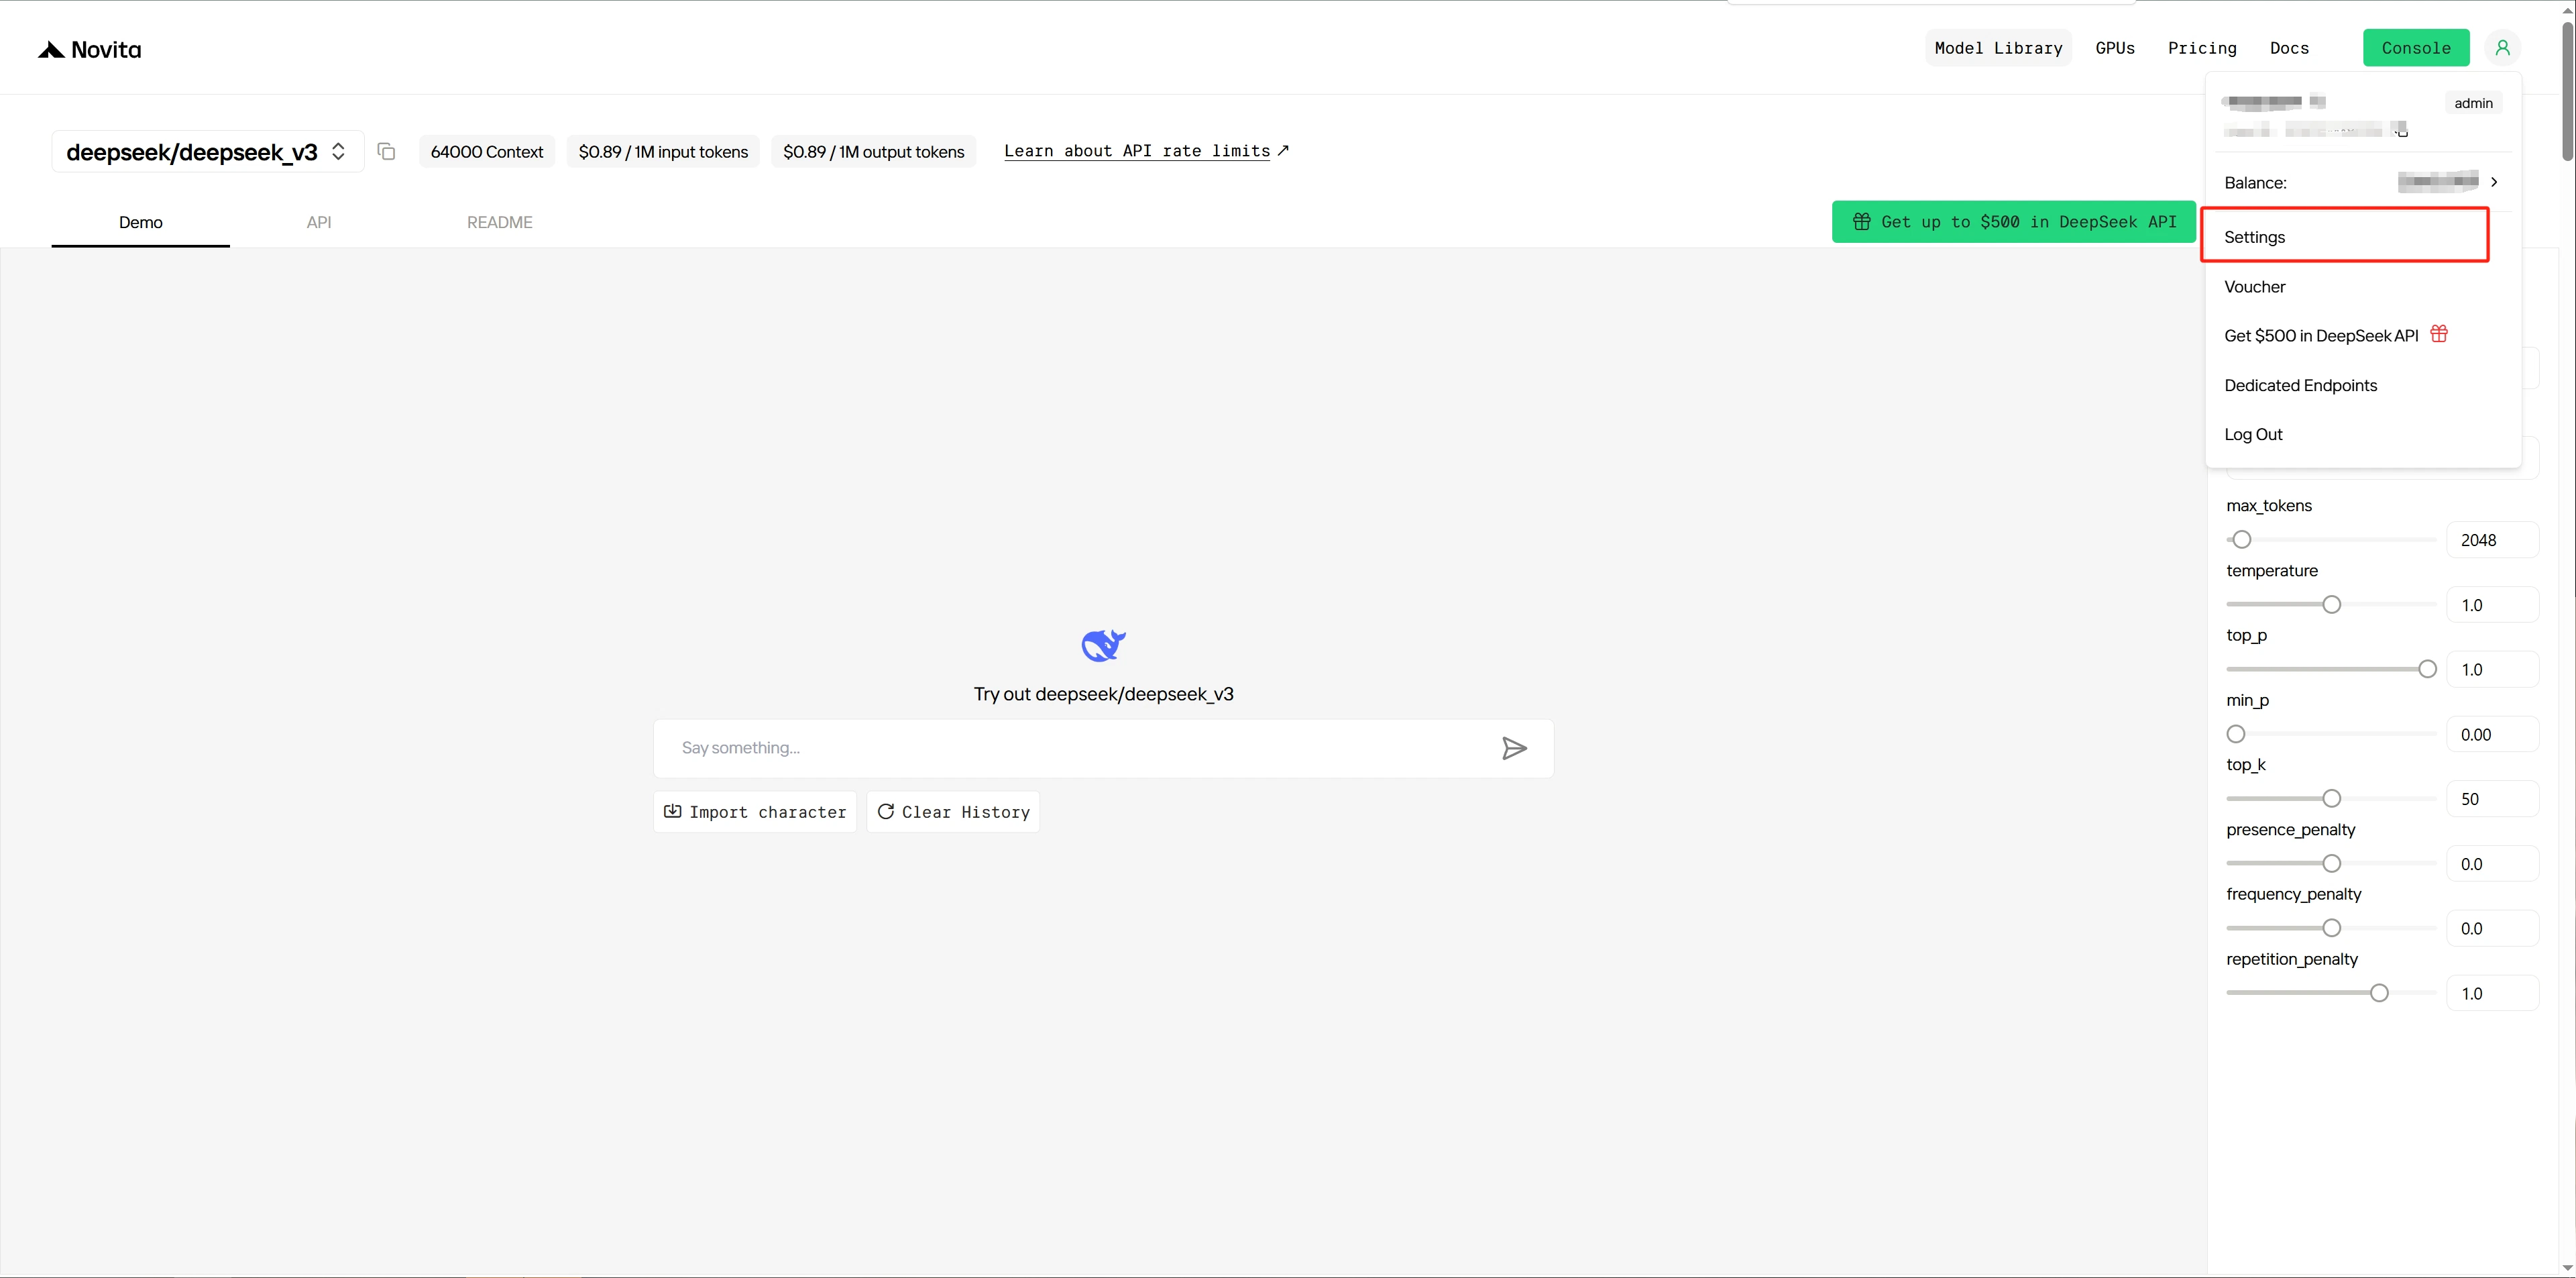Click the Balance label in the menu

click(2255, 183)
